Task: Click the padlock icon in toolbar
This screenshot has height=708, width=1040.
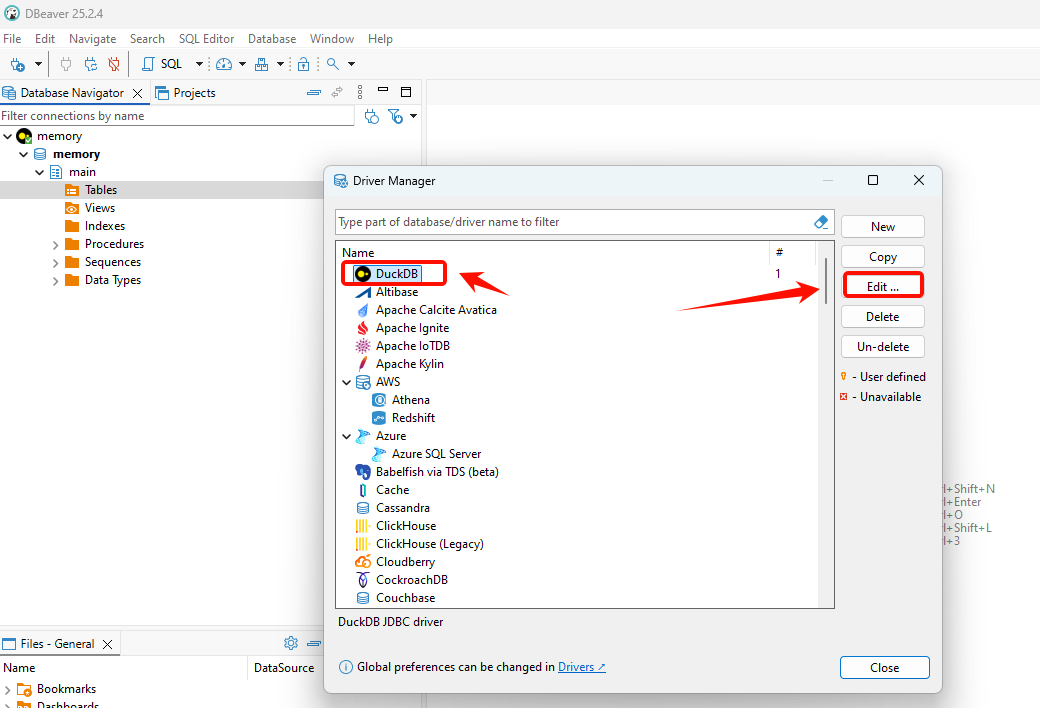Action: [303, 64]
